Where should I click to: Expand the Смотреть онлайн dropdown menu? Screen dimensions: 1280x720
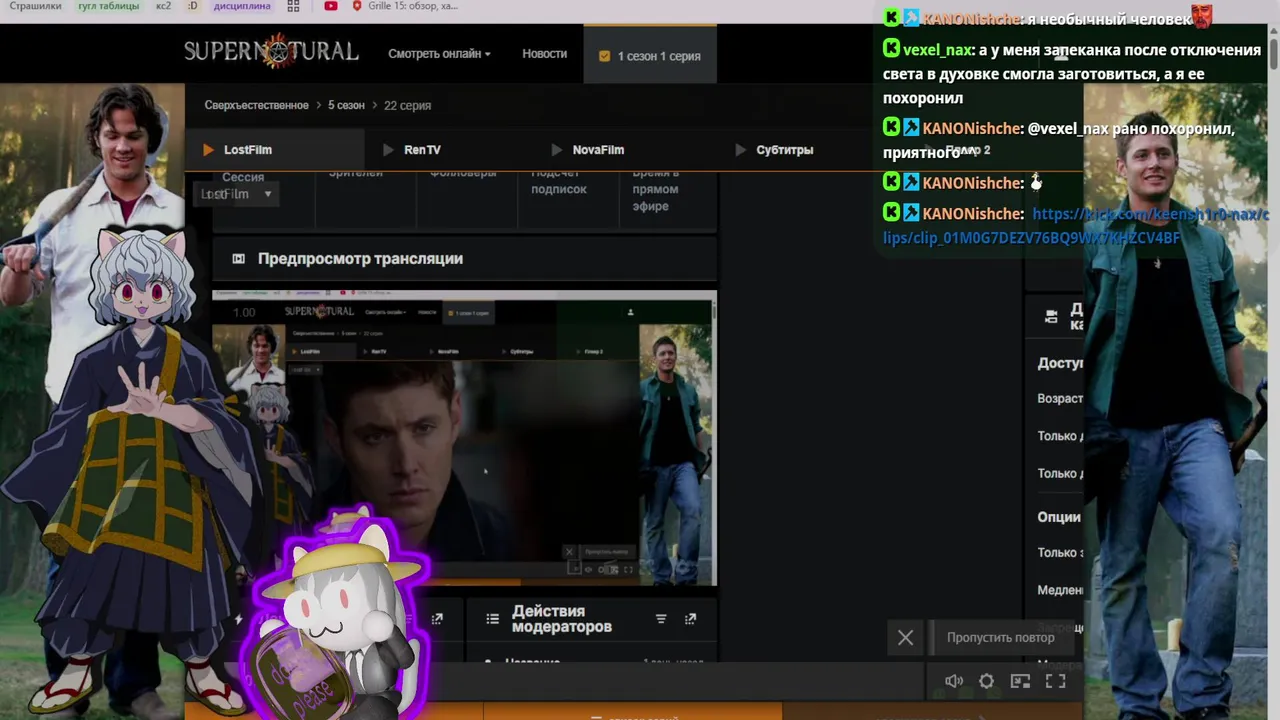(x=439, y=54)
